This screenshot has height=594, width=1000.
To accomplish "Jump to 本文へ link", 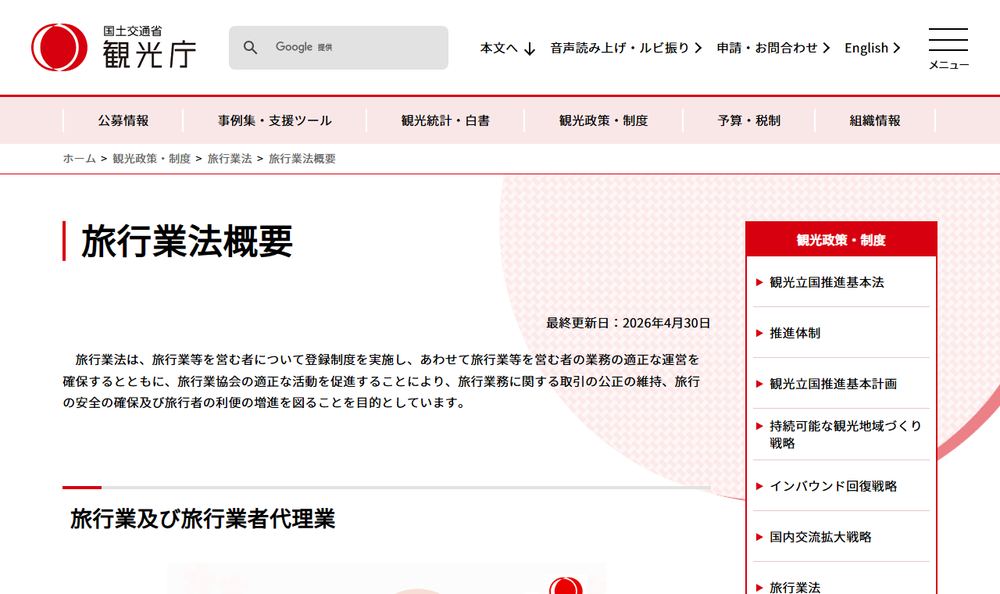I will 499,48.
